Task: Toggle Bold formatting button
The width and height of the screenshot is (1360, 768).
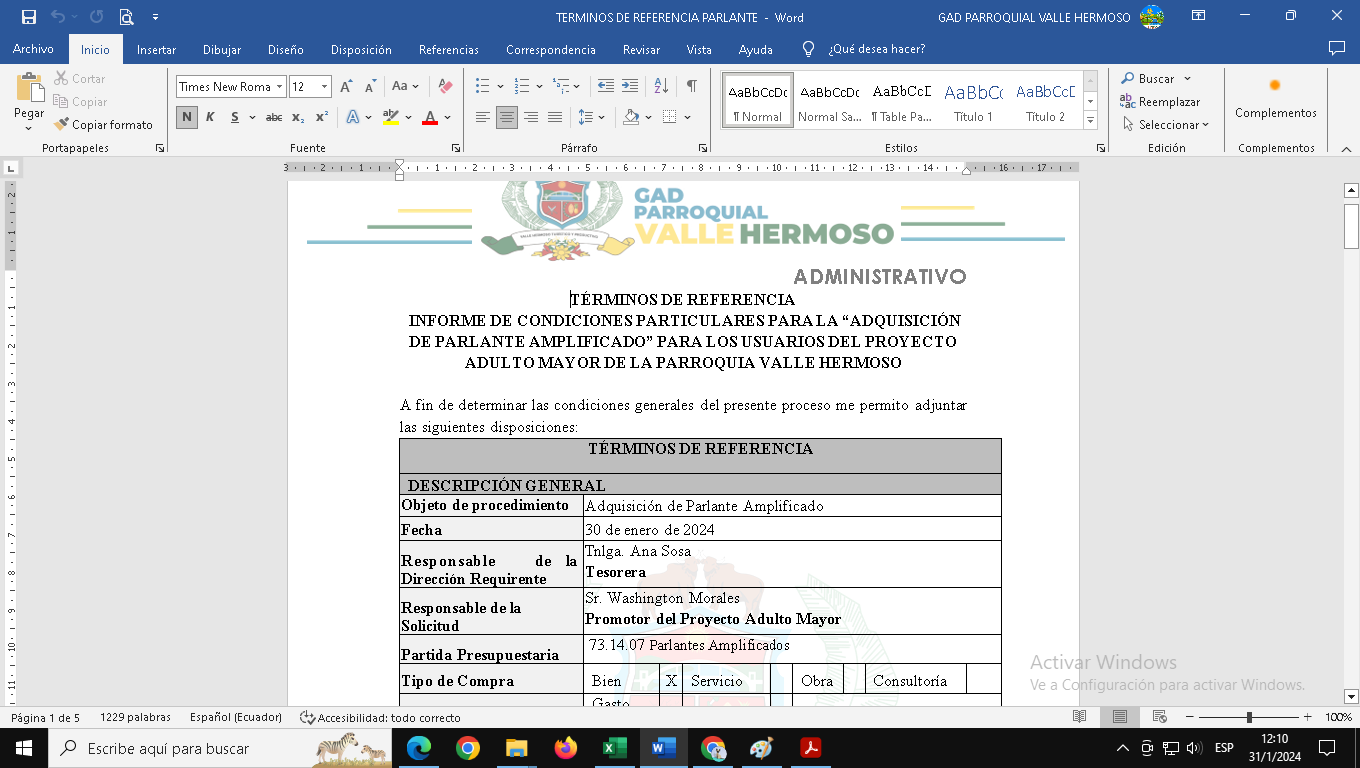Action: tap(187, 117)
